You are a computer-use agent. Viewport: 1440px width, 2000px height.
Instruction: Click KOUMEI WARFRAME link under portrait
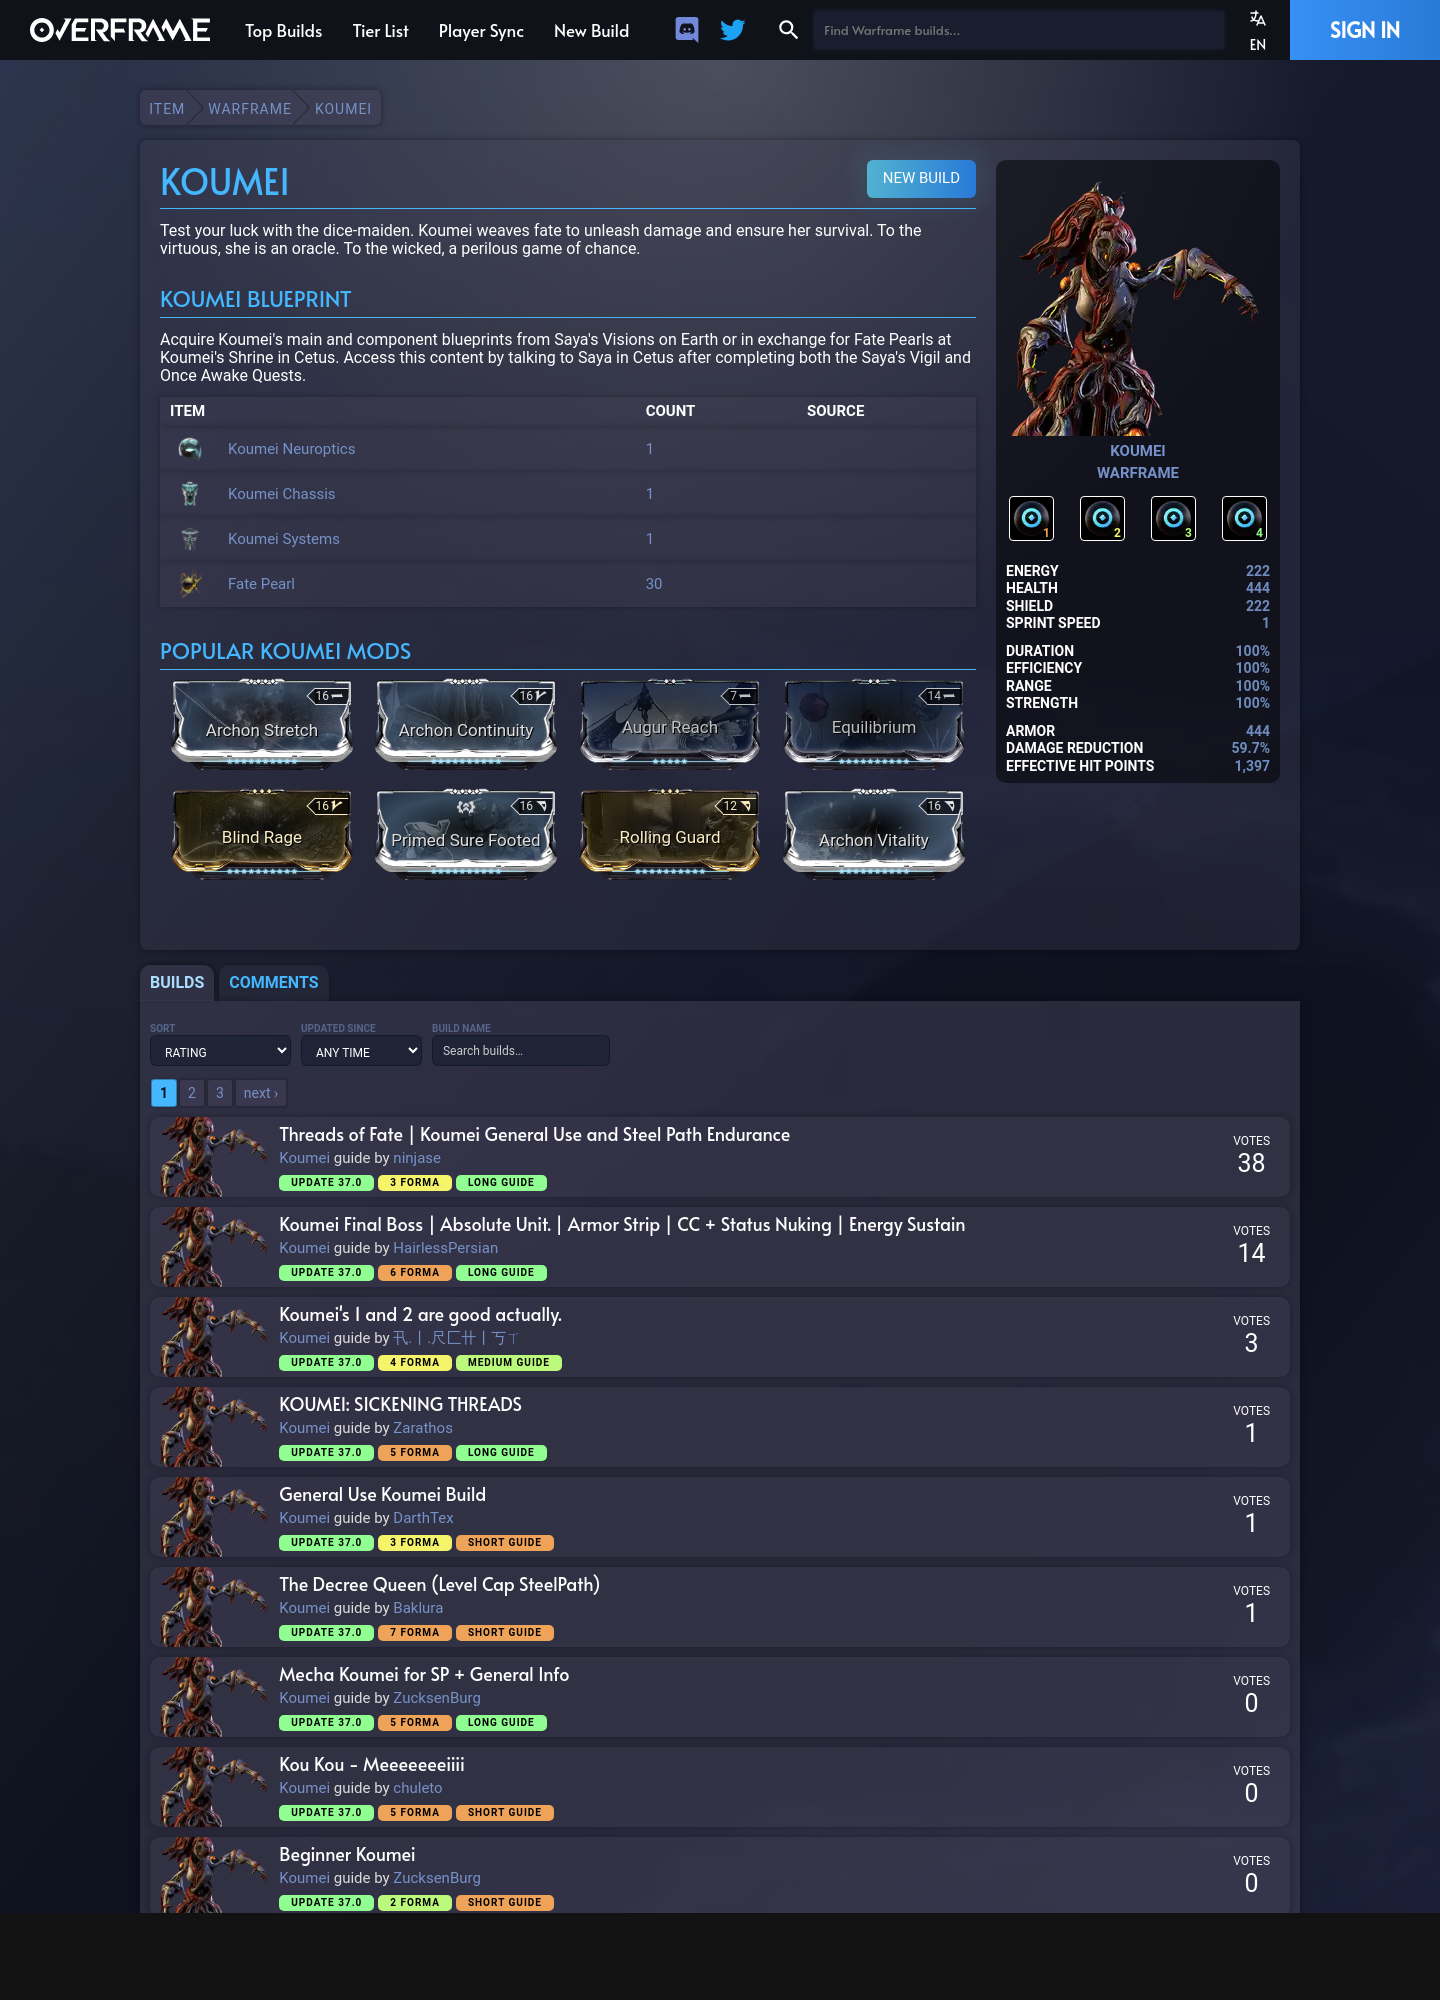pyautogui.click(x=1138, y=462)
